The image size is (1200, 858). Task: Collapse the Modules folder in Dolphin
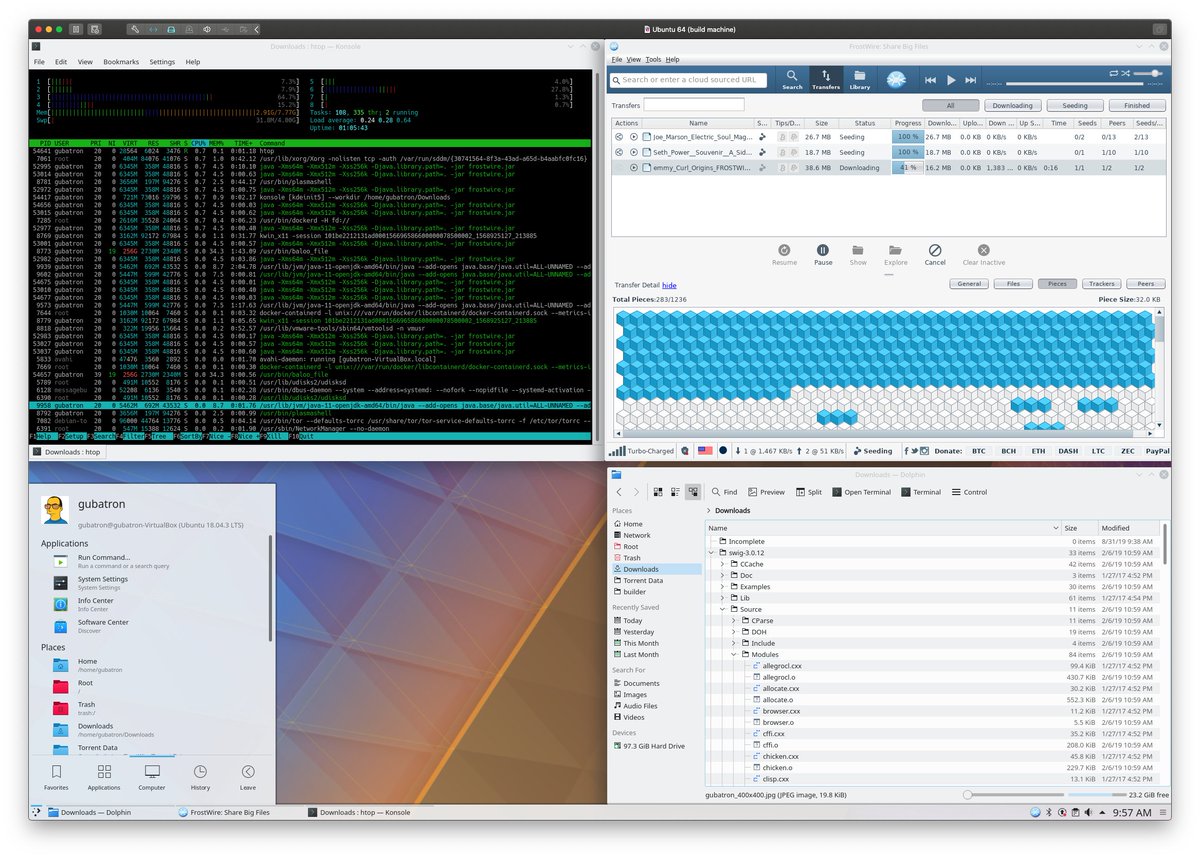point(733,655)
